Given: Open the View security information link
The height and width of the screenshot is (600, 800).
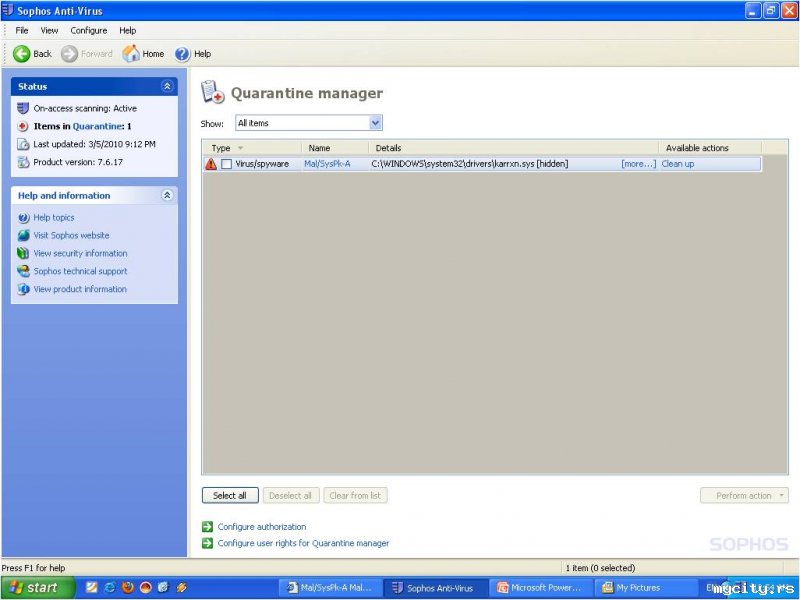Looking at the screenshot, I should [80, 253].
